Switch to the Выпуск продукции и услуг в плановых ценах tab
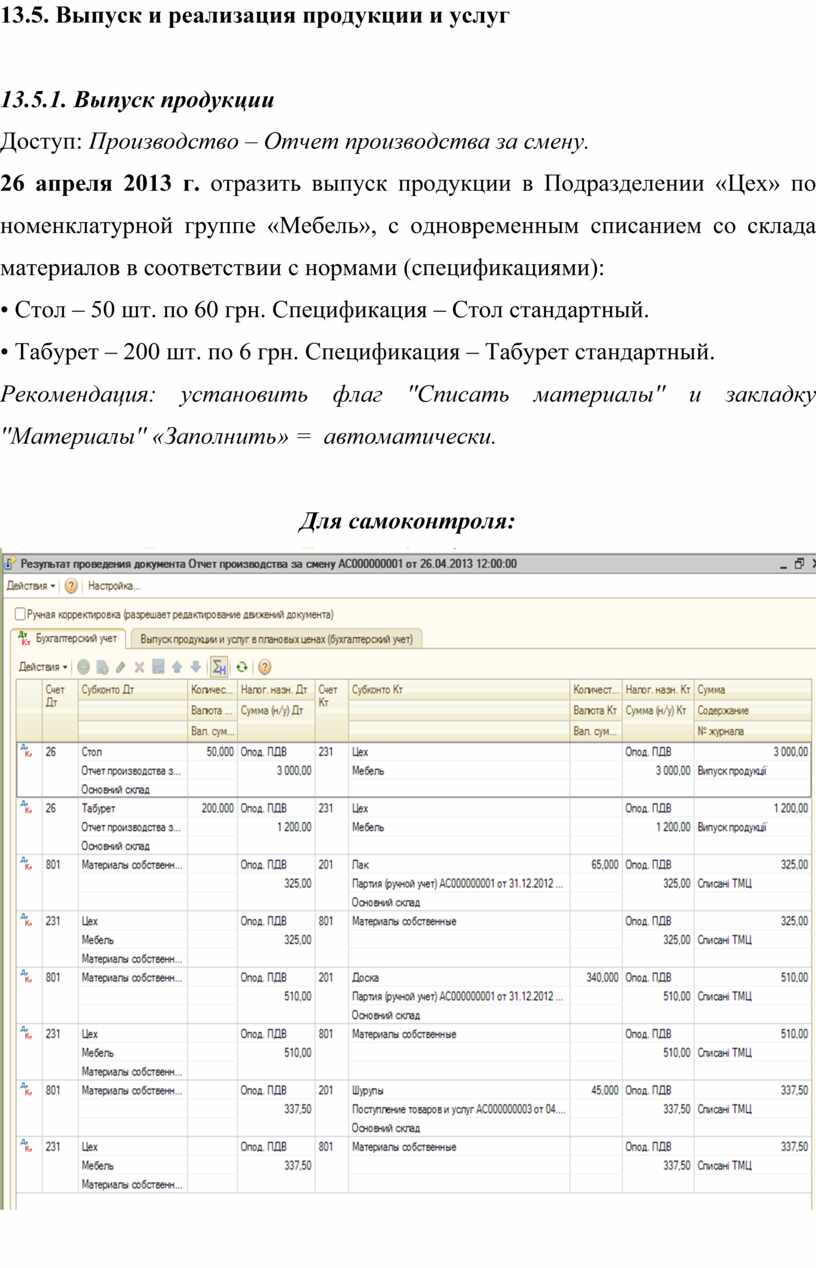This screenshot has width=816, height=1268. point(276,637)
